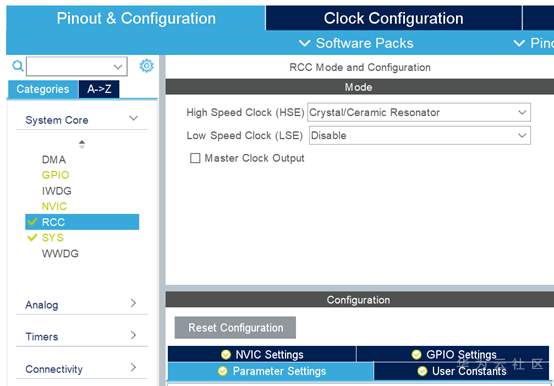554x386 pixels.
Task: Open the GPIO Settings tab
Action: [453, 354]
